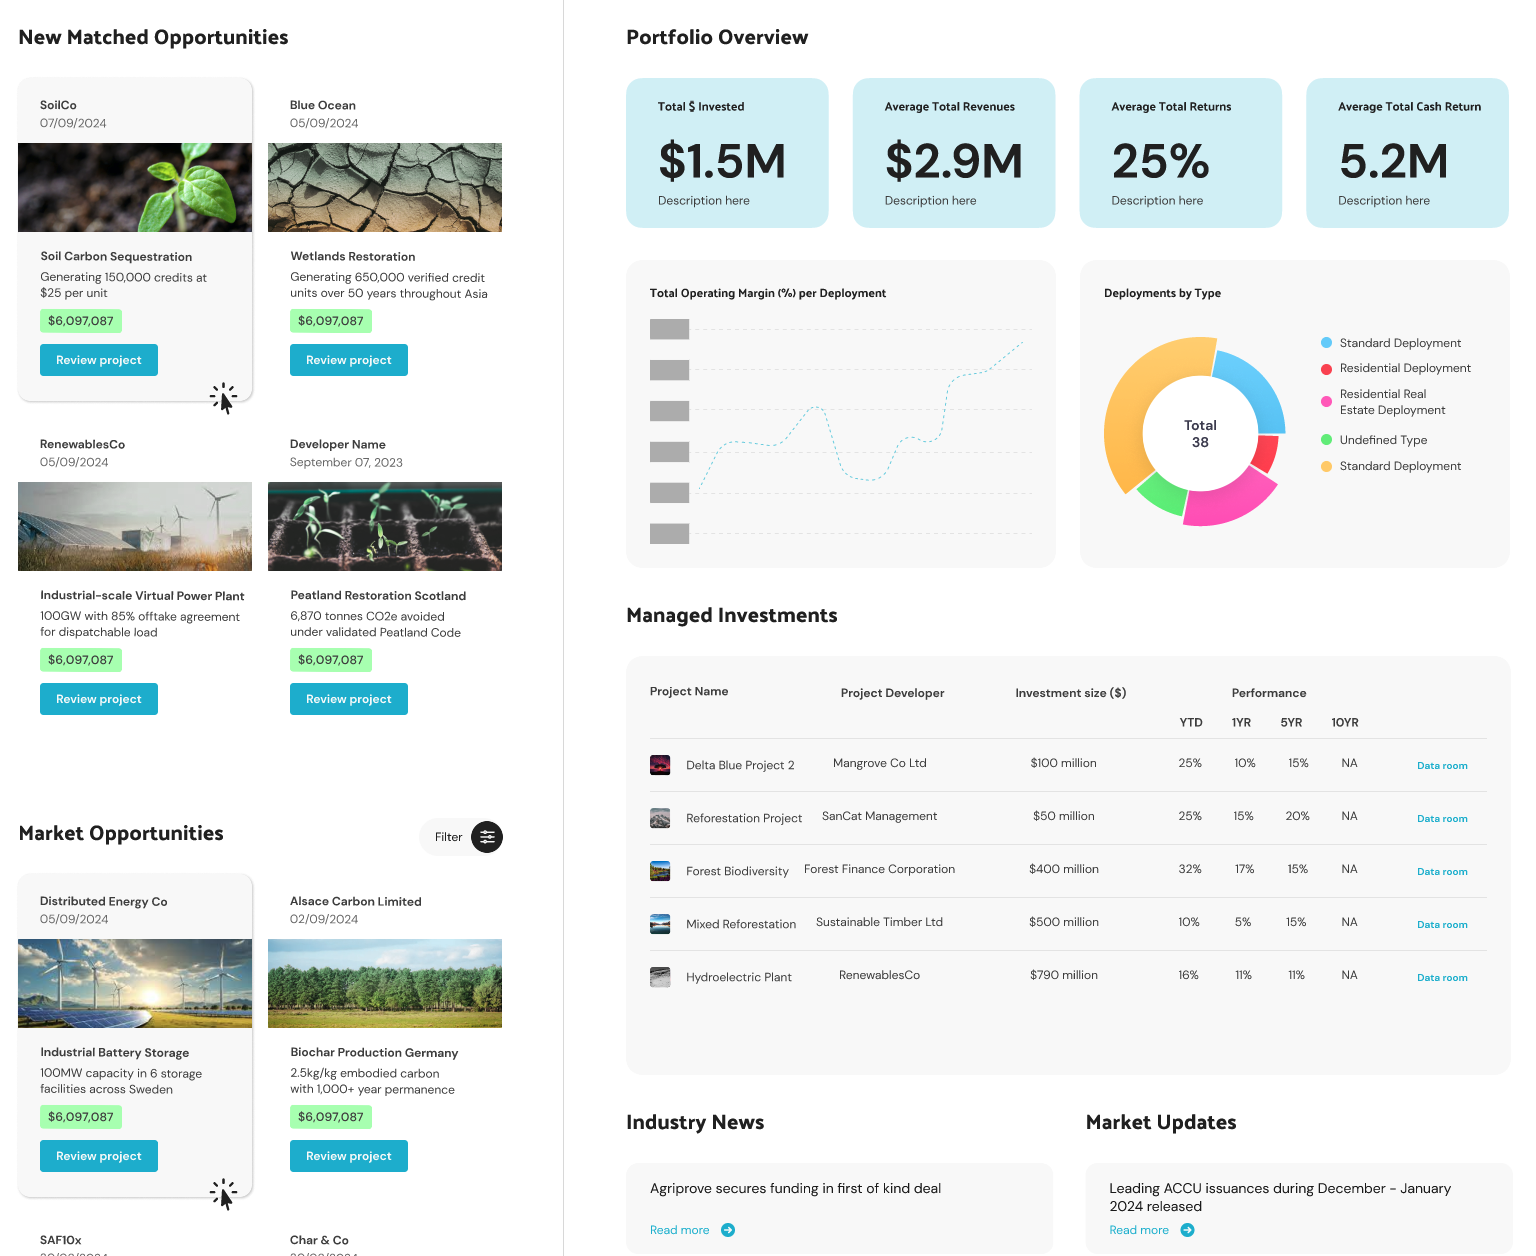Click donut chart center Total 38
Image resolution: width=1536 pixels, height=1256 pixels.
tap(1200, 434)
